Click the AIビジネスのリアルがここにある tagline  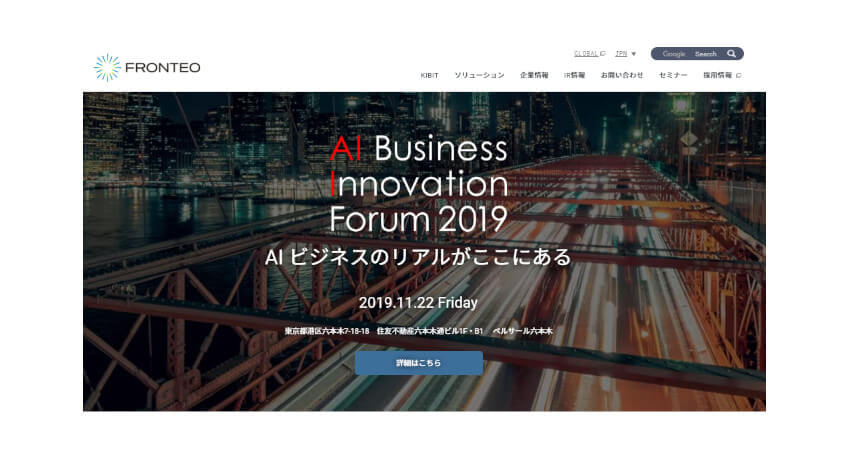click(x=418, y=257)
